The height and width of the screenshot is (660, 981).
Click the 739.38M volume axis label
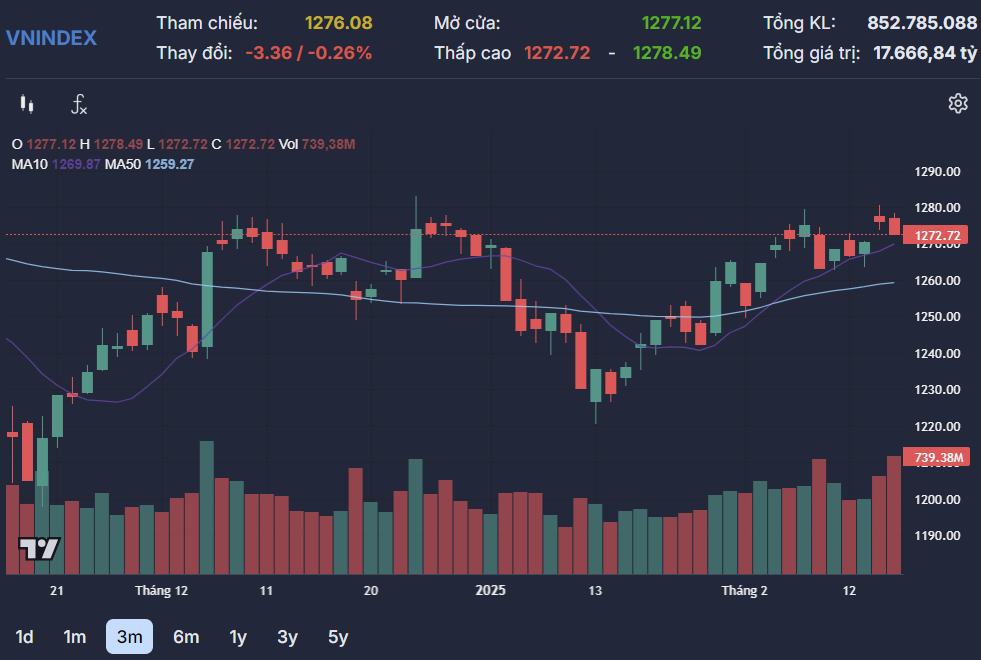pyautogui.click(x=937, y=457)
